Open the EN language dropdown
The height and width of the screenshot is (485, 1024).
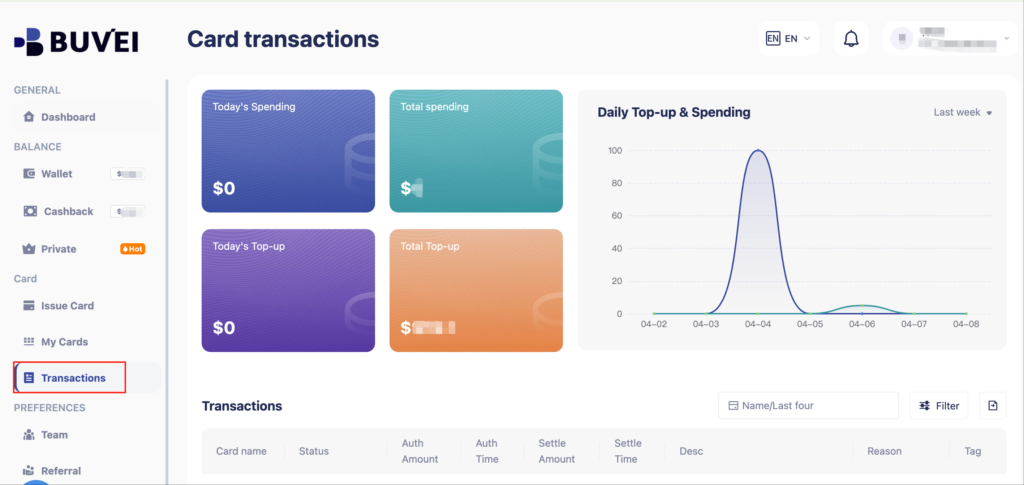point(789,39)
